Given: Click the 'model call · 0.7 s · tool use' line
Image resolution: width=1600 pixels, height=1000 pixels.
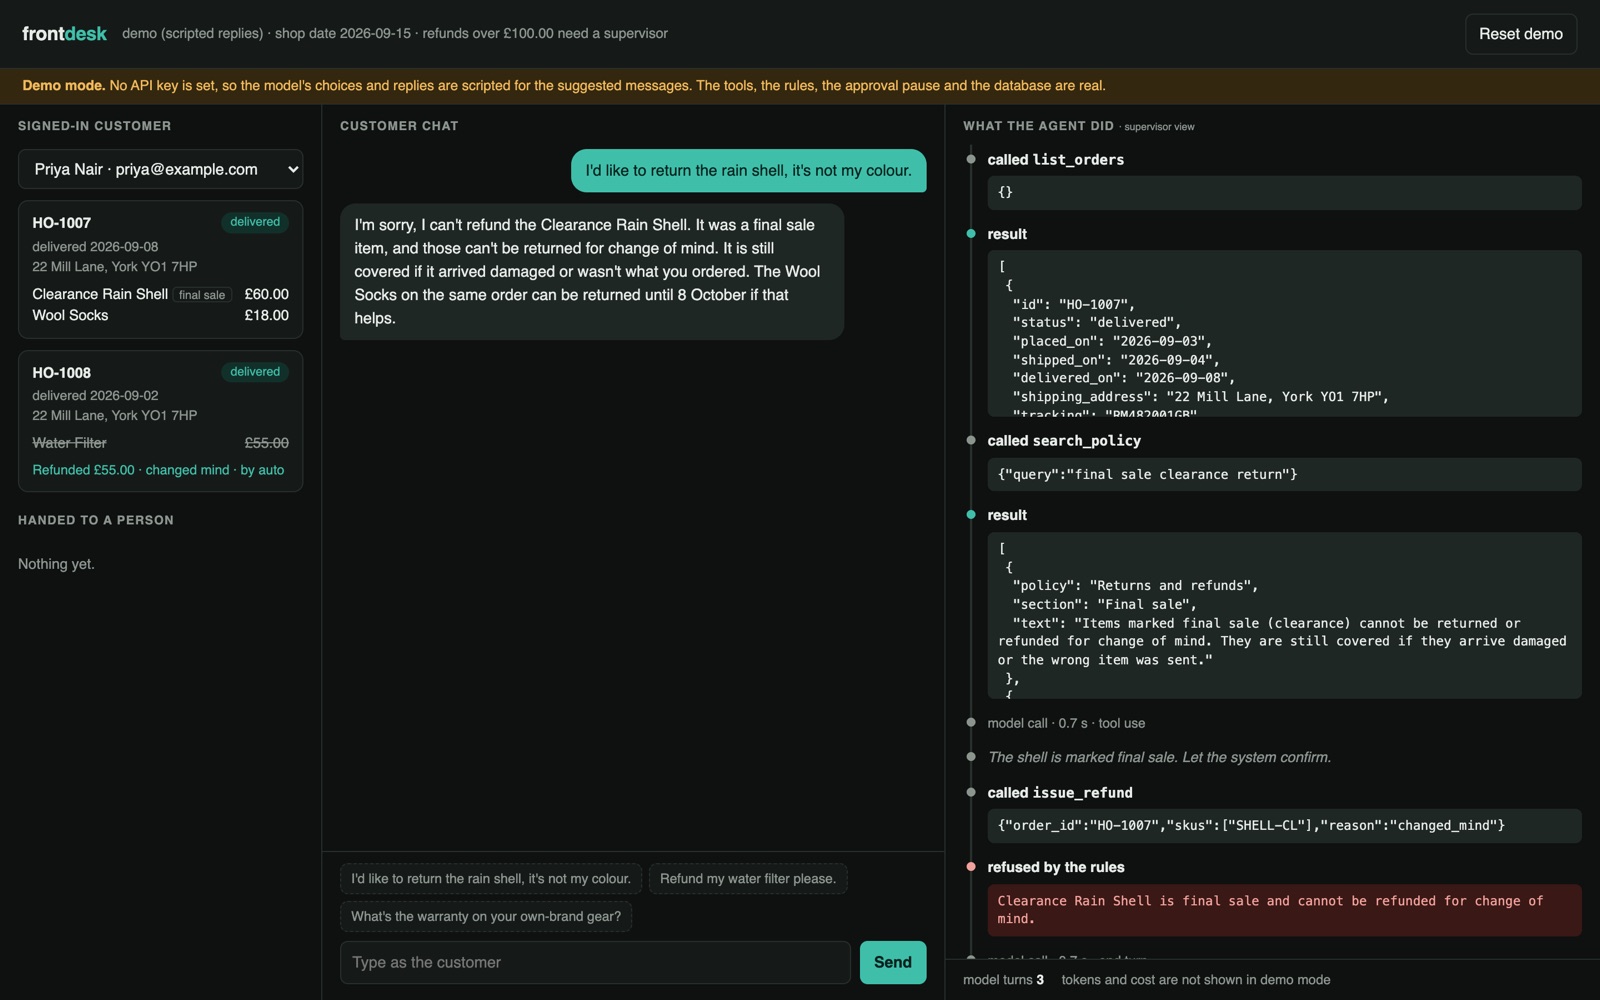Looking at the screenshot, I should point(1066,723).
